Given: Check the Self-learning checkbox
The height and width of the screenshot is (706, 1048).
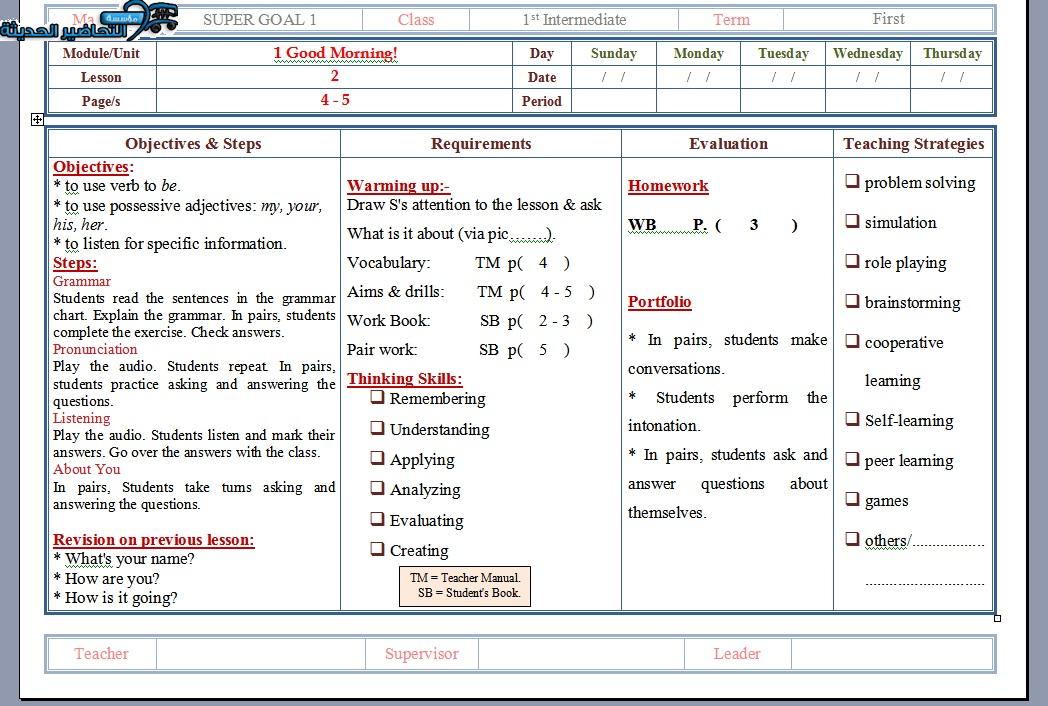Looking at the screenshot, I should pos(852,419).
